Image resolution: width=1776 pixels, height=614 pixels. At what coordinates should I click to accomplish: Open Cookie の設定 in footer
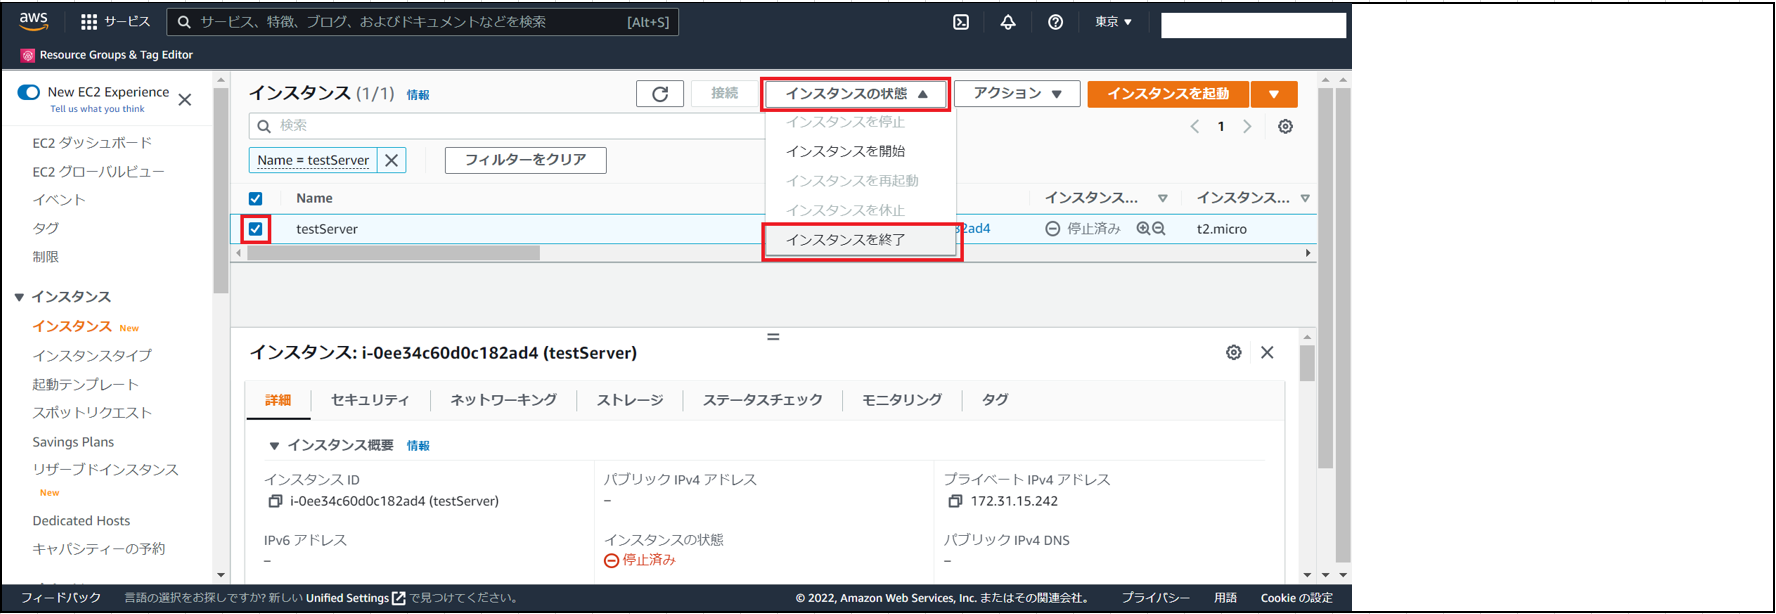pyautogui.click(x=1296, y=598)
